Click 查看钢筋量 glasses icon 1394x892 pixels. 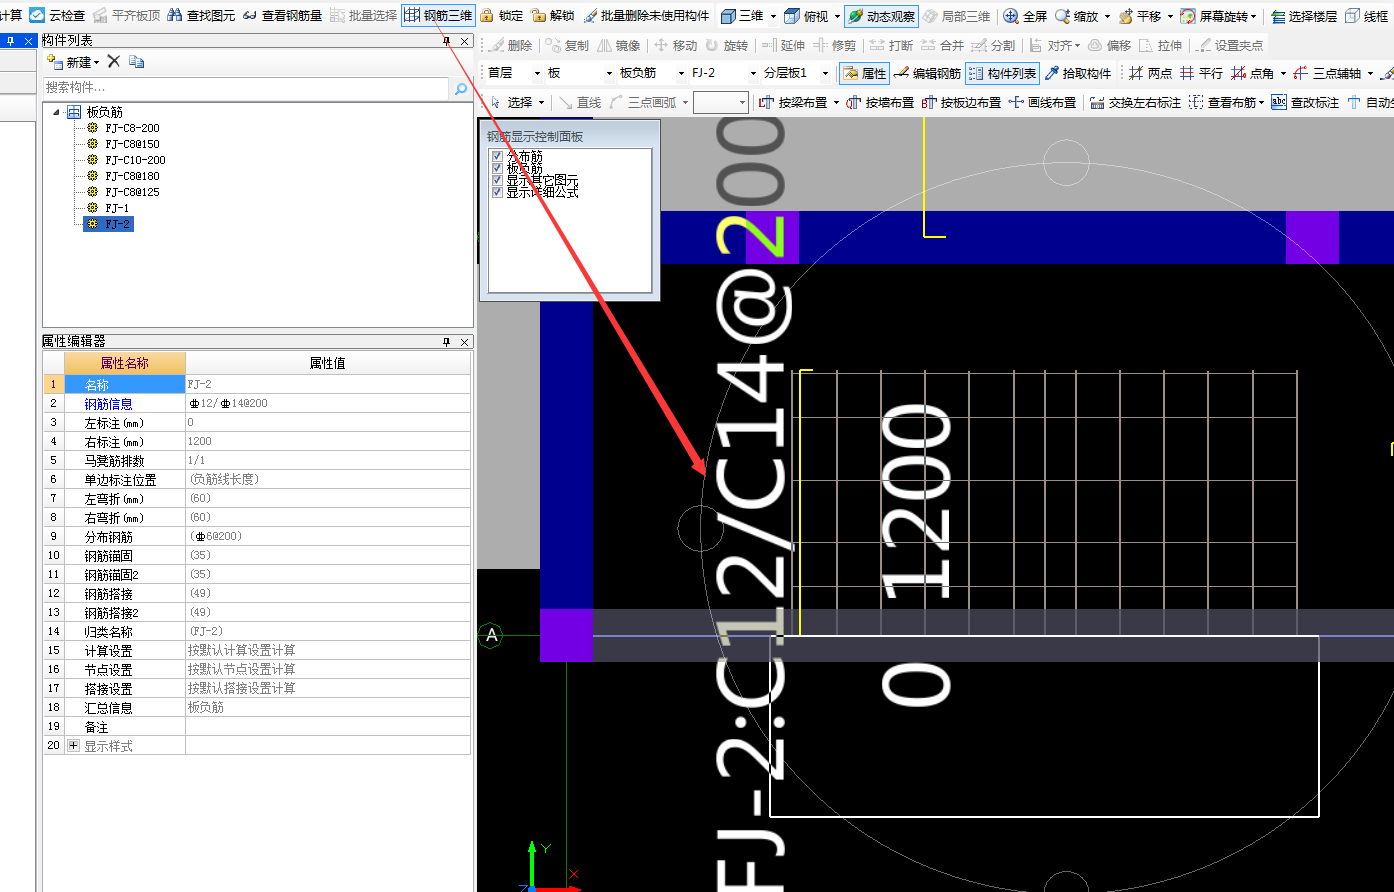(x=250, y=15)
